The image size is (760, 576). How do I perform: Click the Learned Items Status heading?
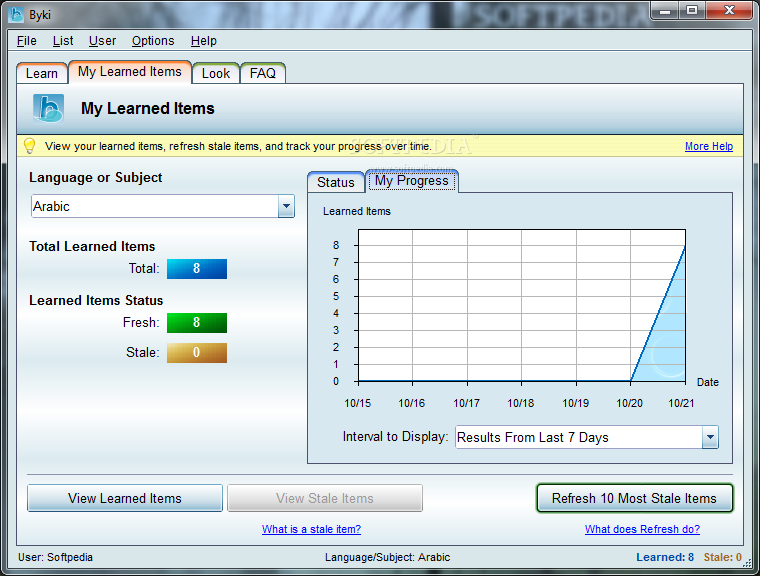[x=96, y=301]
